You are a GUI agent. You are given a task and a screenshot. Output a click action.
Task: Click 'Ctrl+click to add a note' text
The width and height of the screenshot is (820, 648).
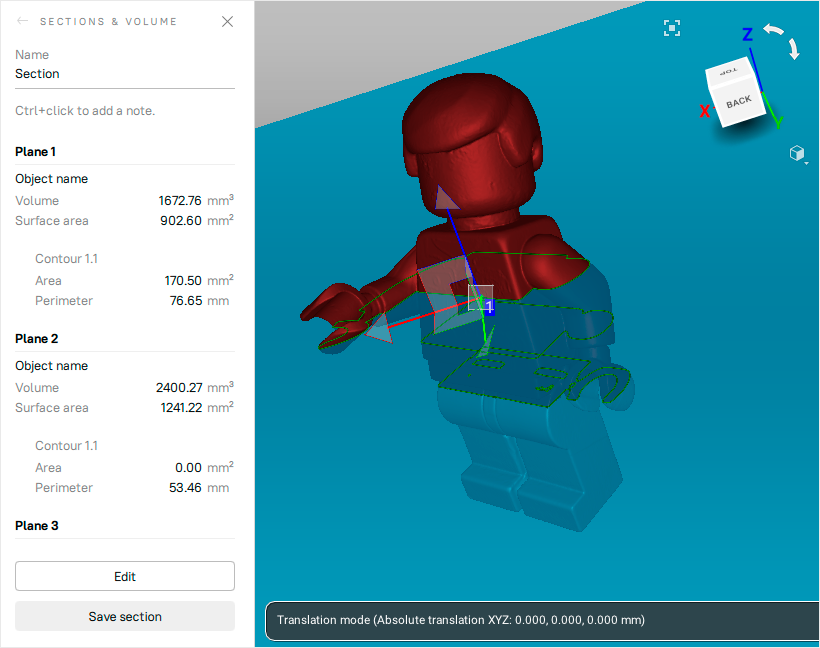point(85,111)
